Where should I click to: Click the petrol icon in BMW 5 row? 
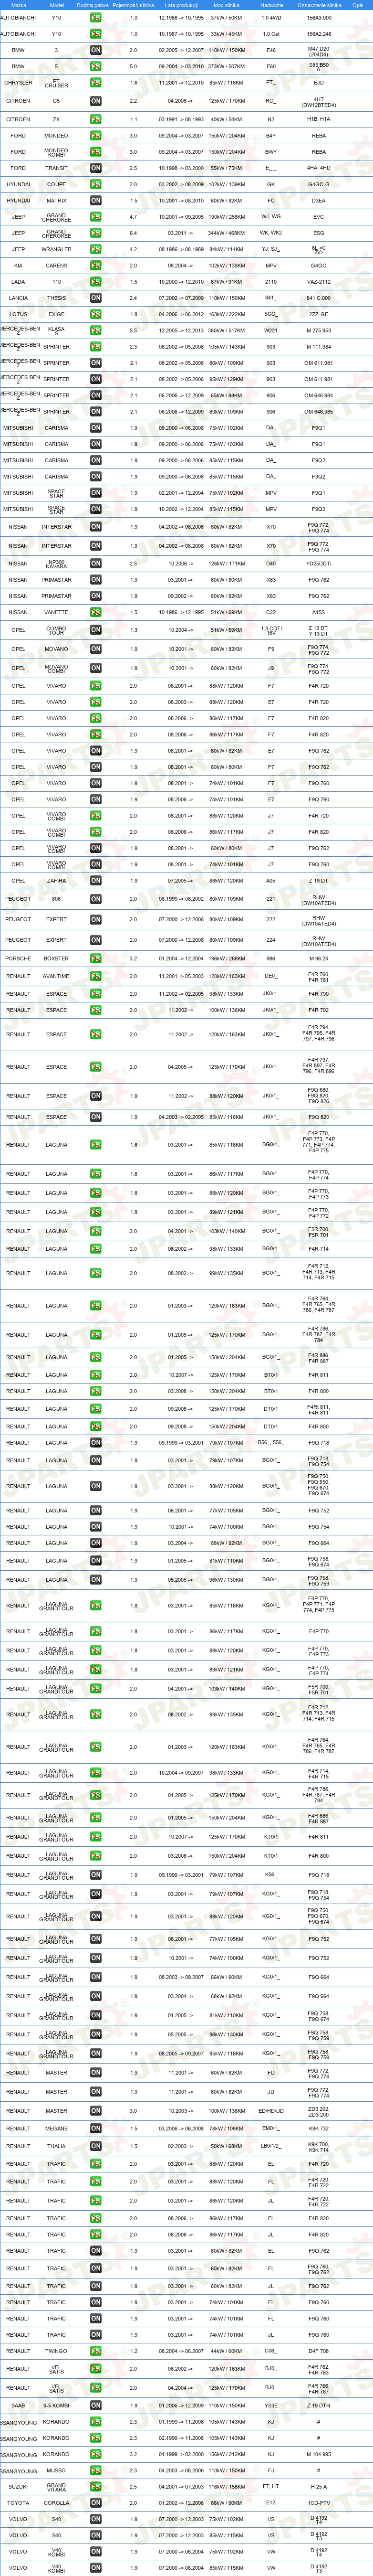click(95, 66)
